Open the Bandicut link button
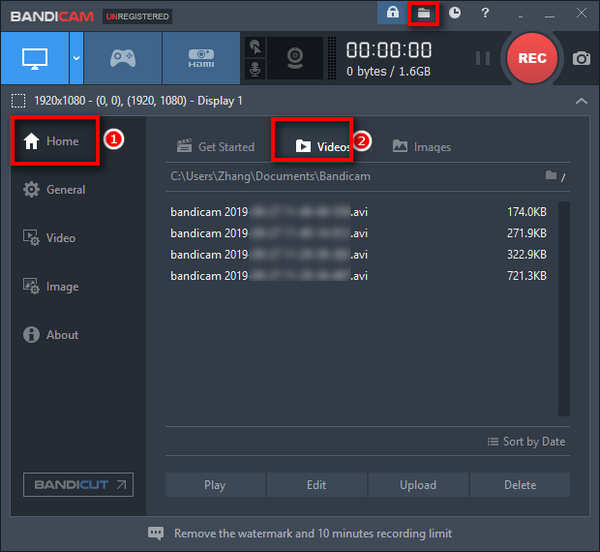600x552 pixels. click(78, 485)
